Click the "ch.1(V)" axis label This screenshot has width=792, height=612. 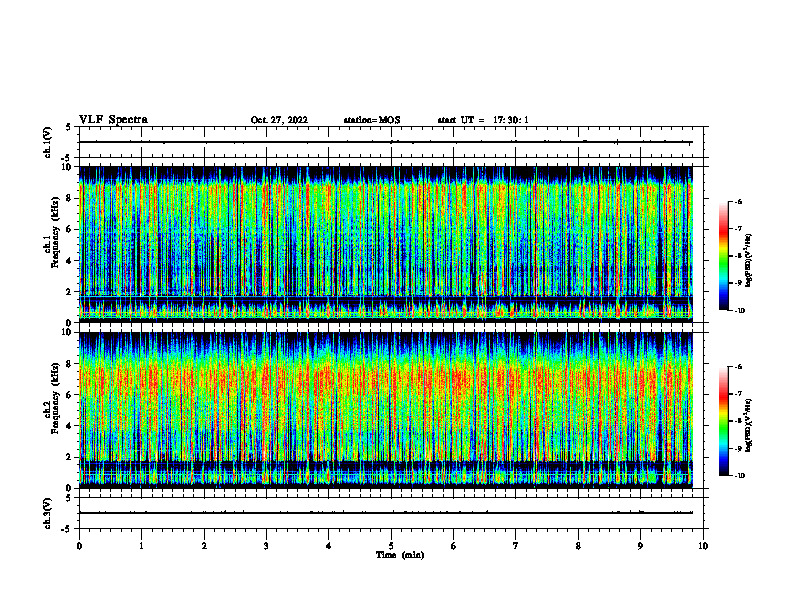click(x=48, y=142)
